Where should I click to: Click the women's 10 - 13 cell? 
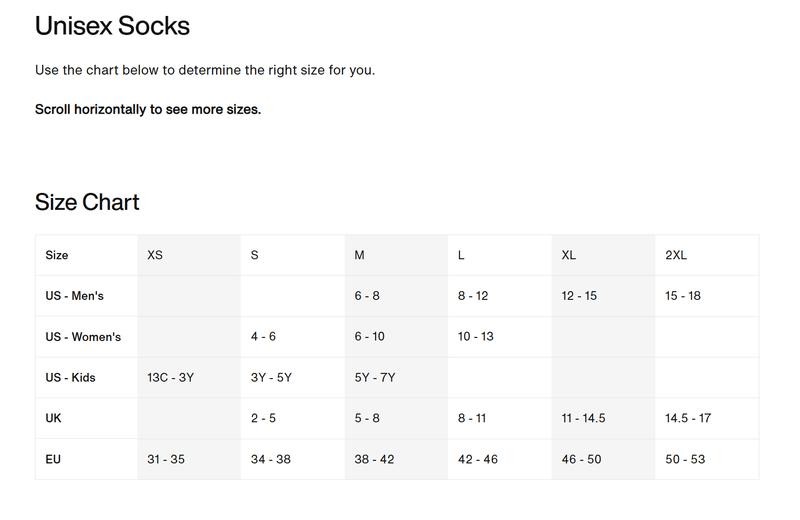click(x=476, y=337)
